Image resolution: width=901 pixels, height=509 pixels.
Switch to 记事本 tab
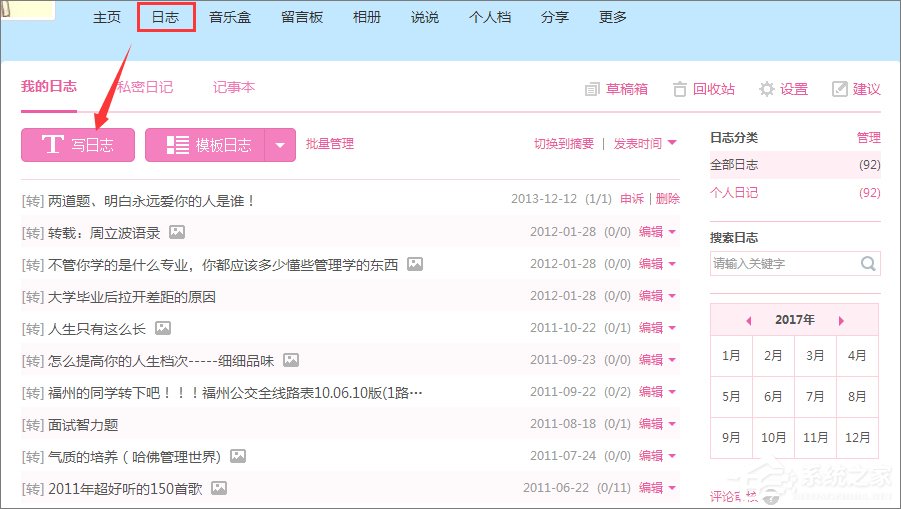[234, 87]
